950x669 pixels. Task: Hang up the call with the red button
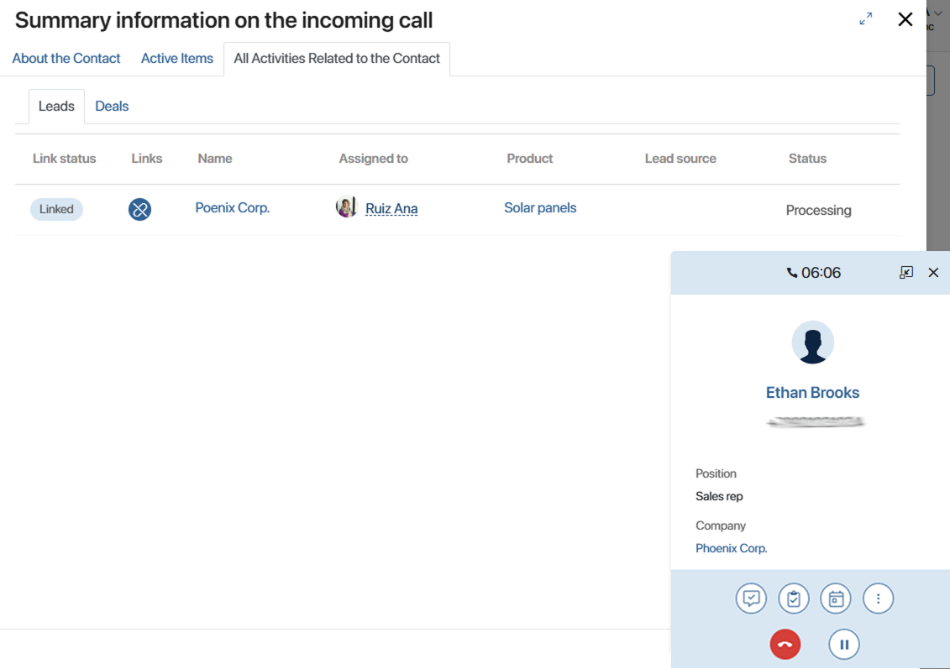[785, 644]
